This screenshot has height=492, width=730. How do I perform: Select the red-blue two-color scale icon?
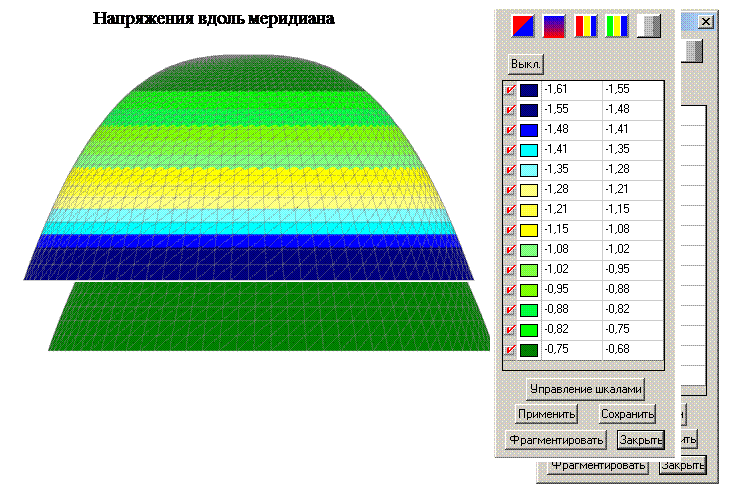(522, 26)
